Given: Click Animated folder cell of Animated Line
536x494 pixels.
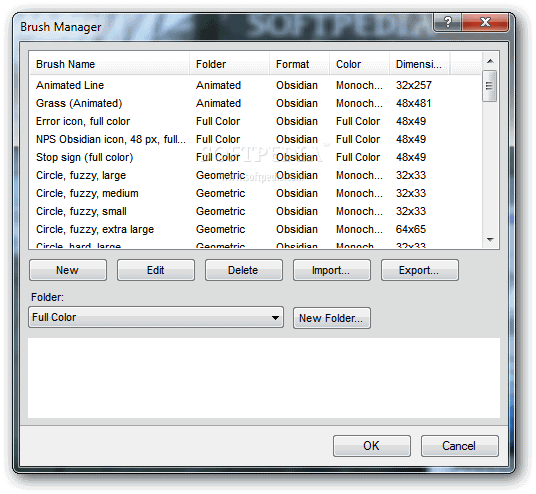Looking at the screenshot, I should pyautogui.click(x=218, y=85).
